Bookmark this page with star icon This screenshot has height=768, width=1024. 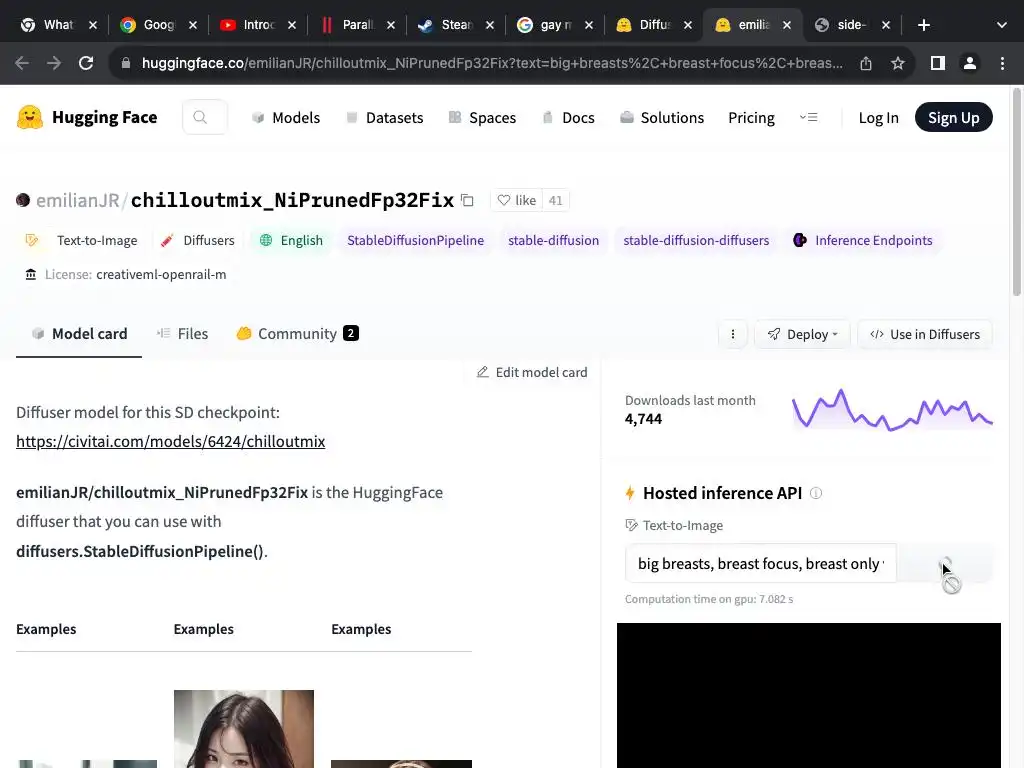(898, 63)
